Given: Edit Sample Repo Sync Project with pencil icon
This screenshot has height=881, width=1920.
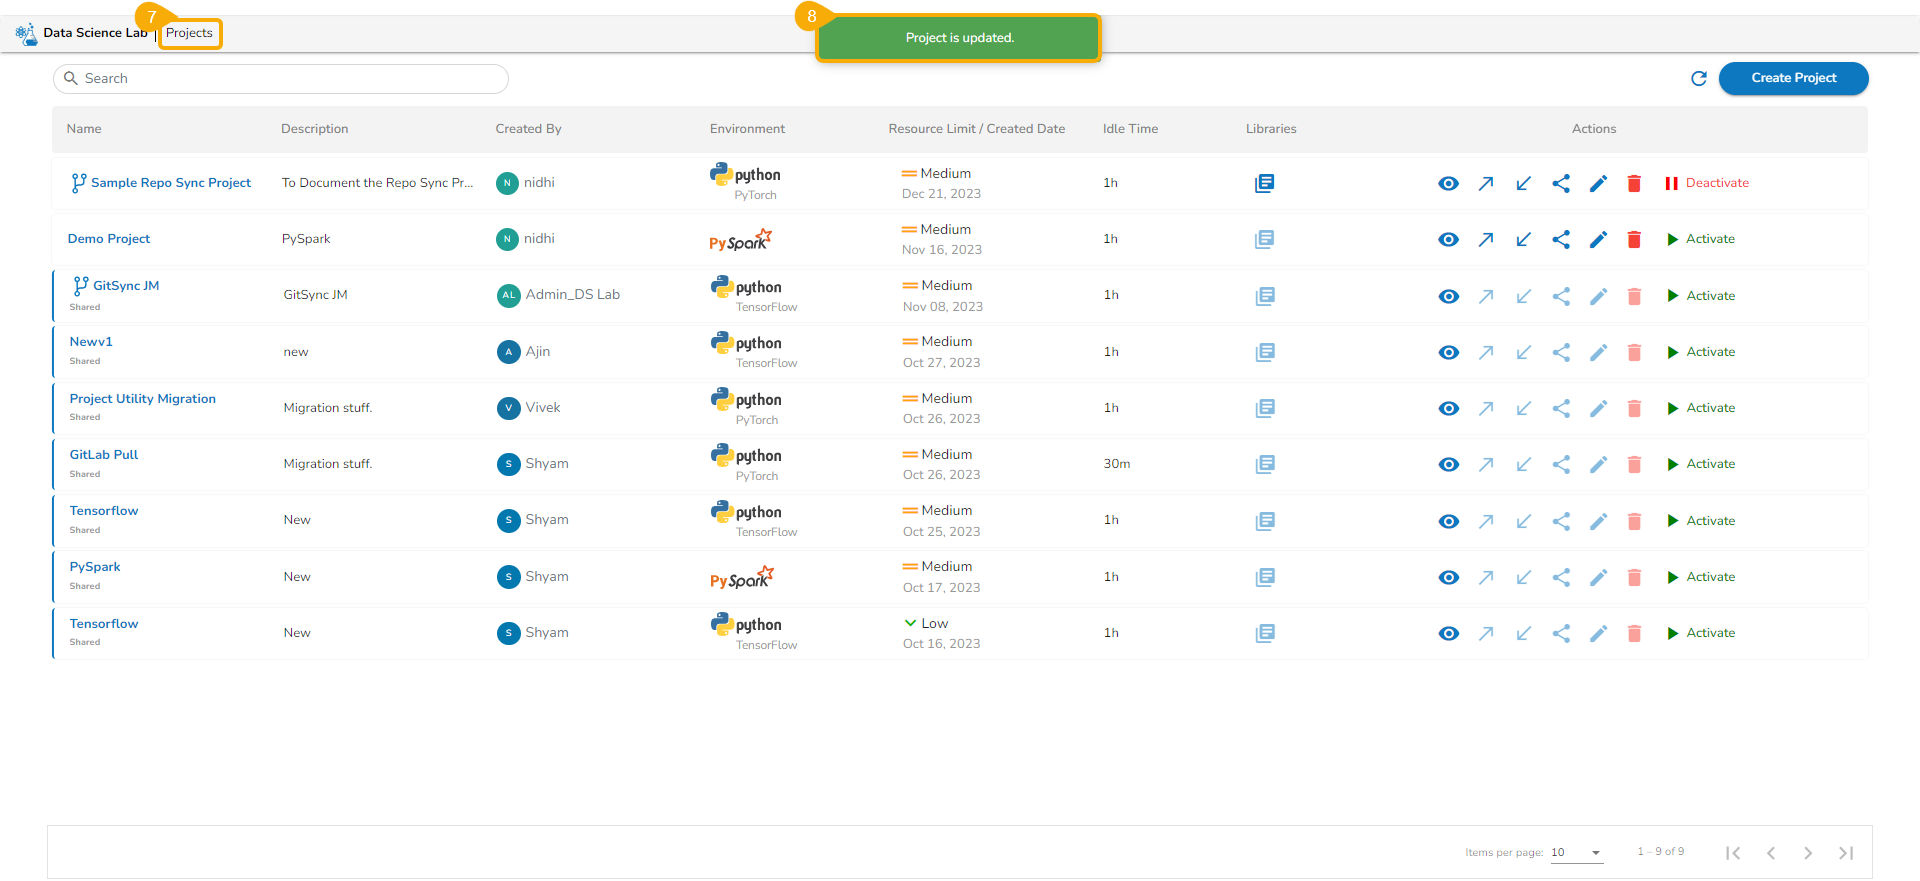Looking at the screenshot, I should (1598, 183).
